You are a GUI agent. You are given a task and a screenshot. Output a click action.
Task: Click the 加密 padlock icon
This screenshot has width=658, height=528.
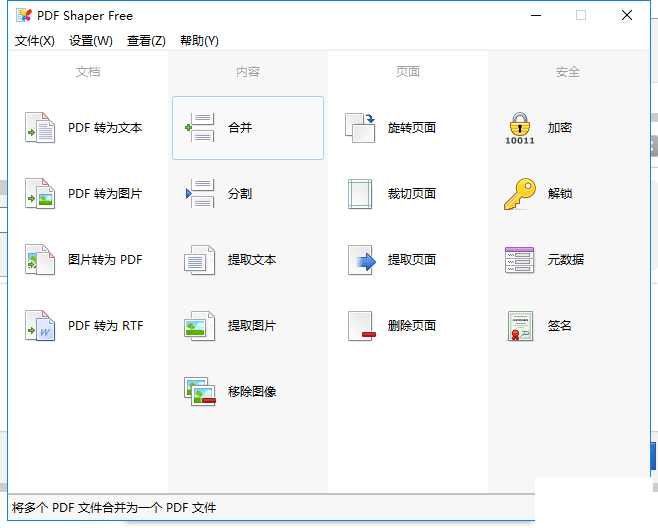coord(520,128)
